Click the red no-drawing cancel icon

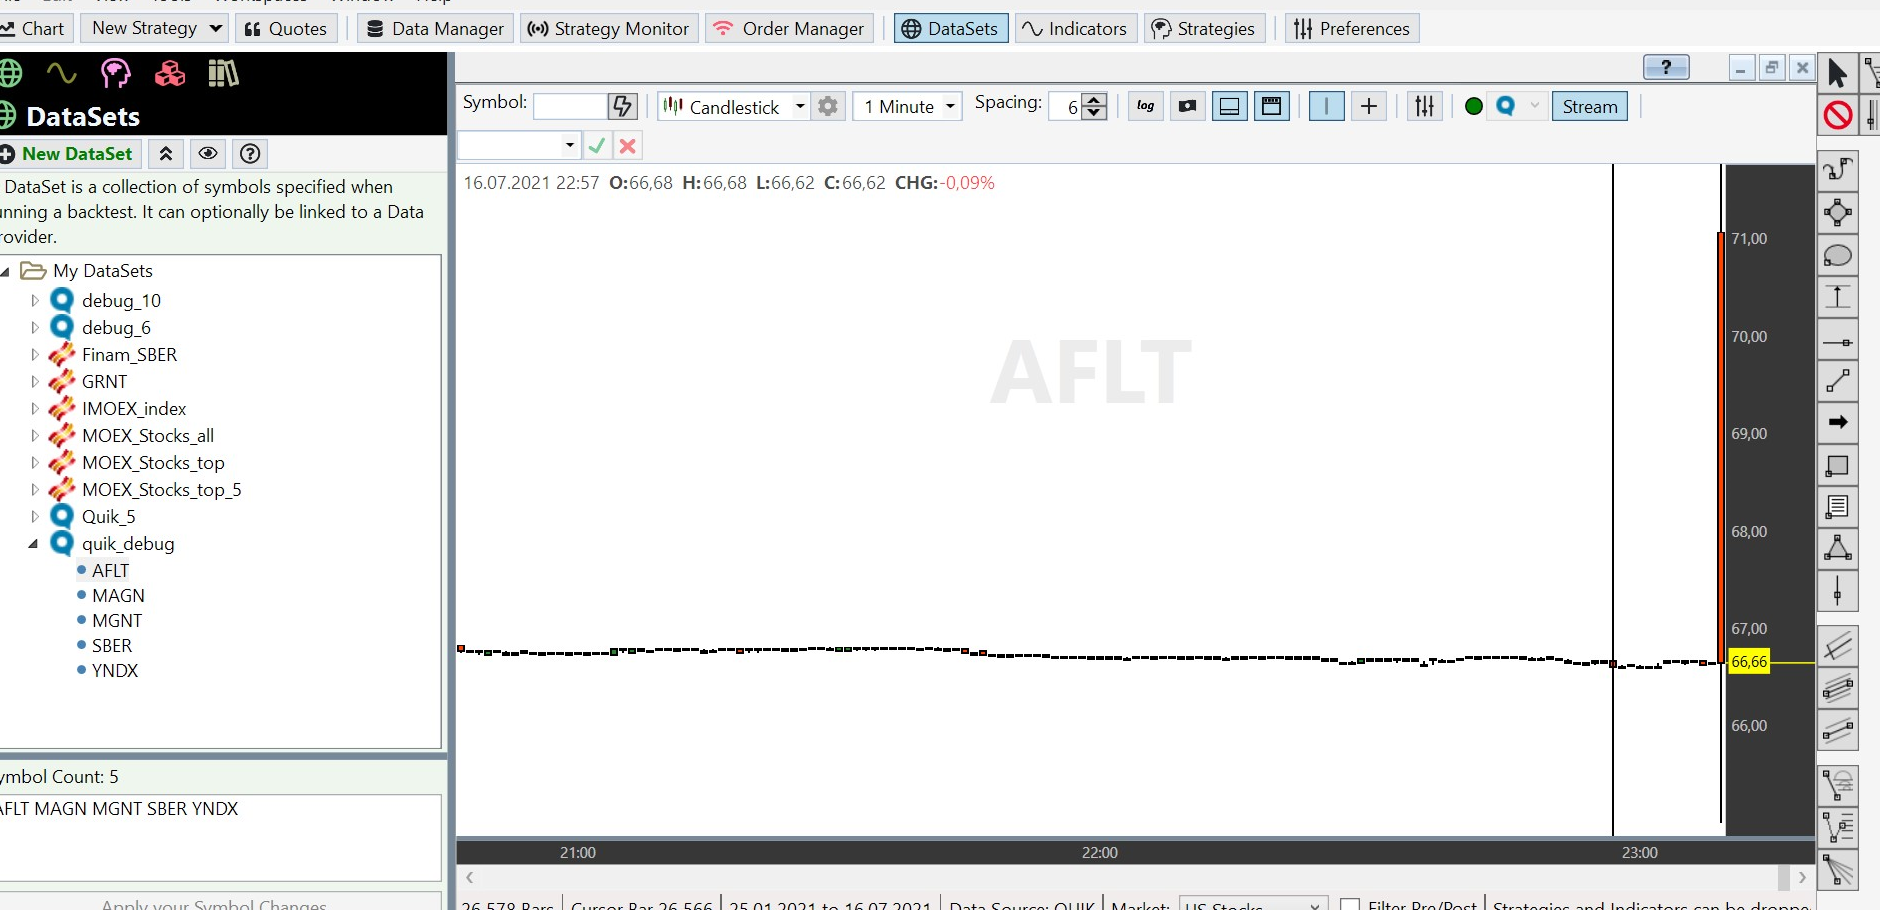(1837, 115)
